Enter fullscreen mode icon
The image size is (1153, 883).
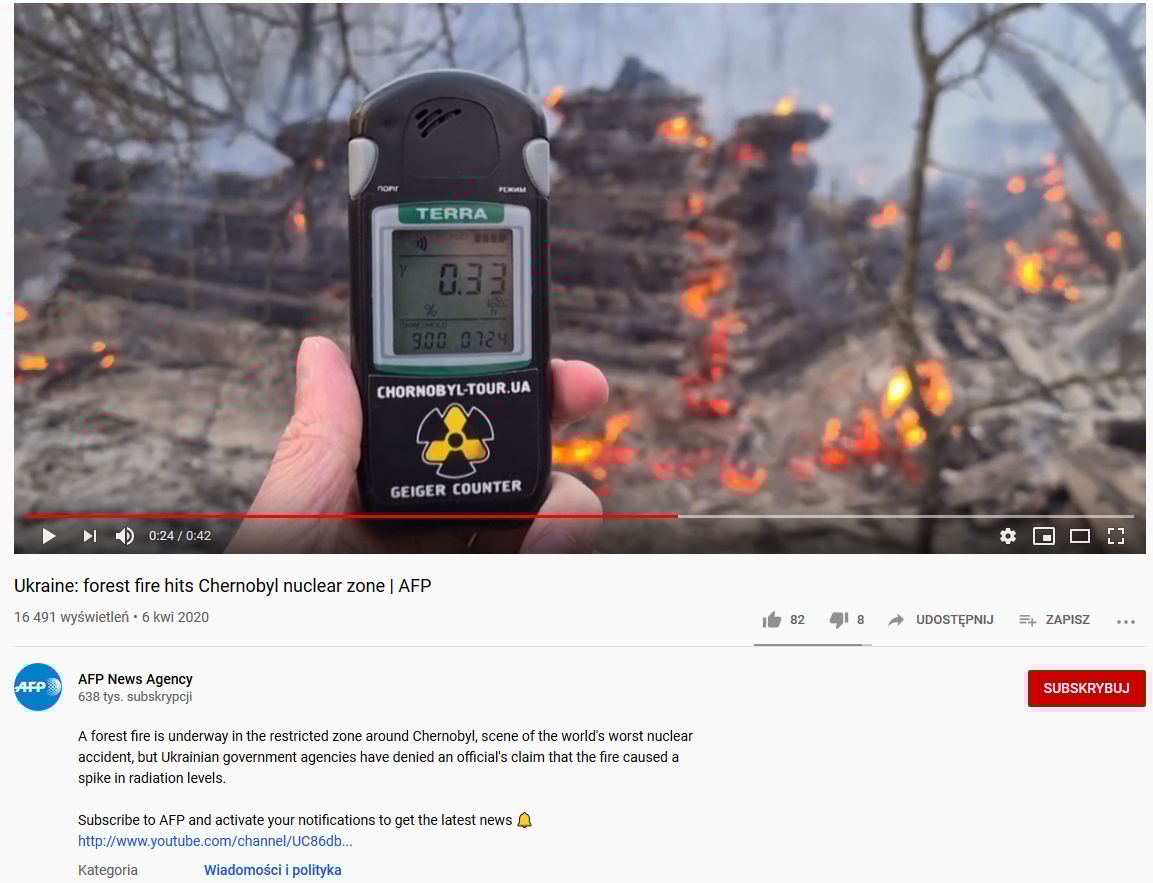coord(1115,536)
